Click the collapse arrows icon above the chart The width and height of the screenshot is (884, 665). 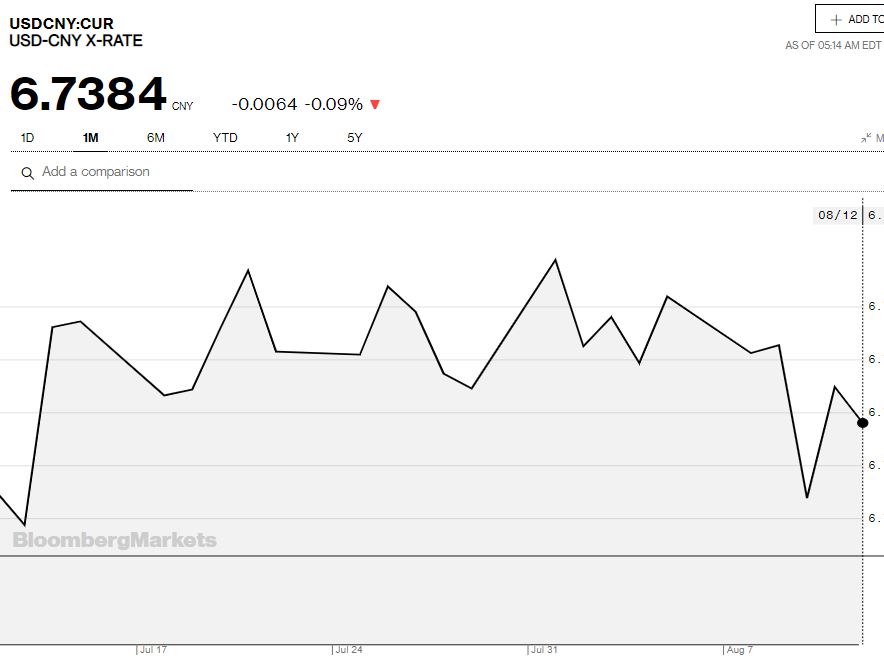tap(866, 138)
